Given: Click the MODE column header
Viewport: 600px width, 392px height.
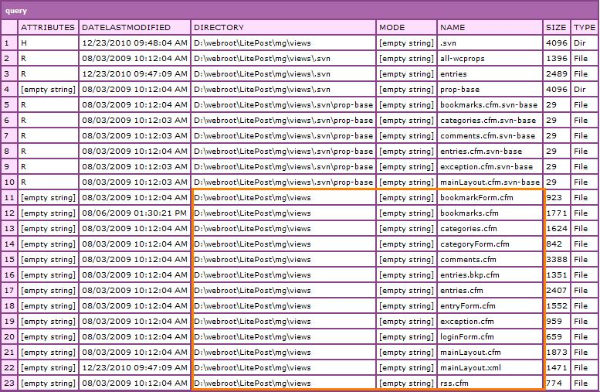Looking at the screenshot, I should coord(407,27).
